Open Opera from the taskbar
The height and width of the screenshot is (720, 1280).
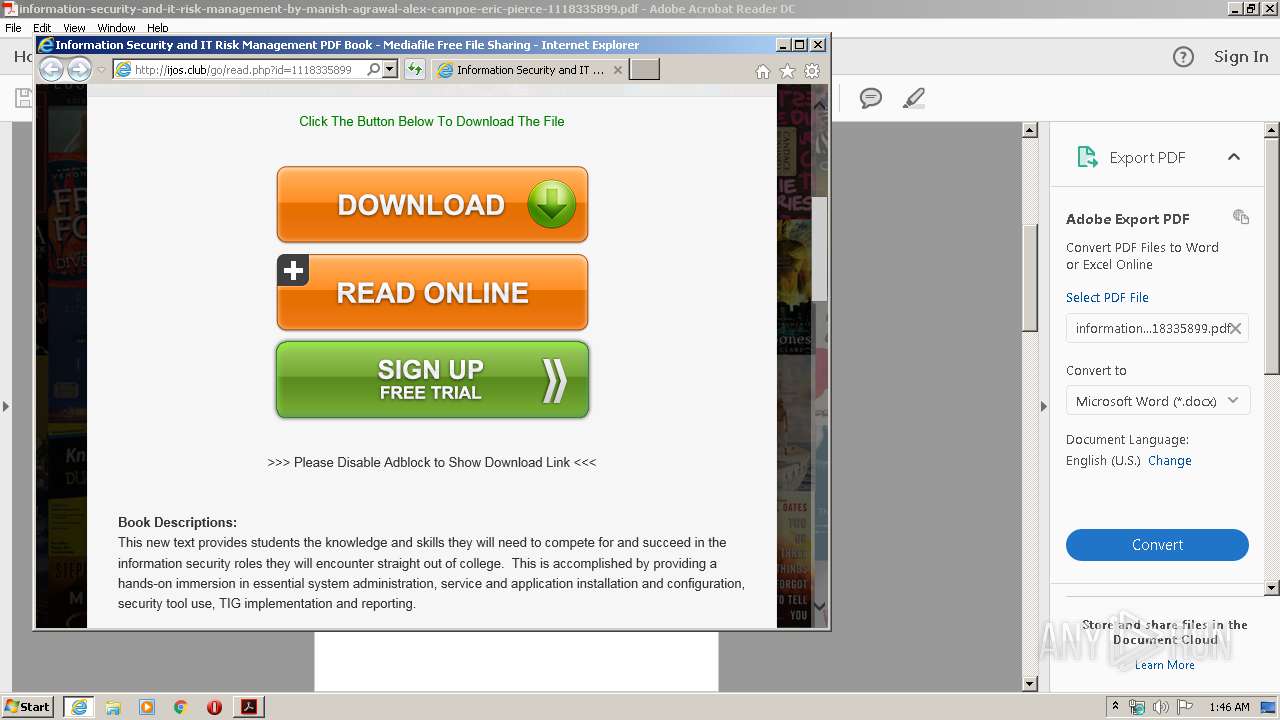pyautogui.click(x=214, y=707)
